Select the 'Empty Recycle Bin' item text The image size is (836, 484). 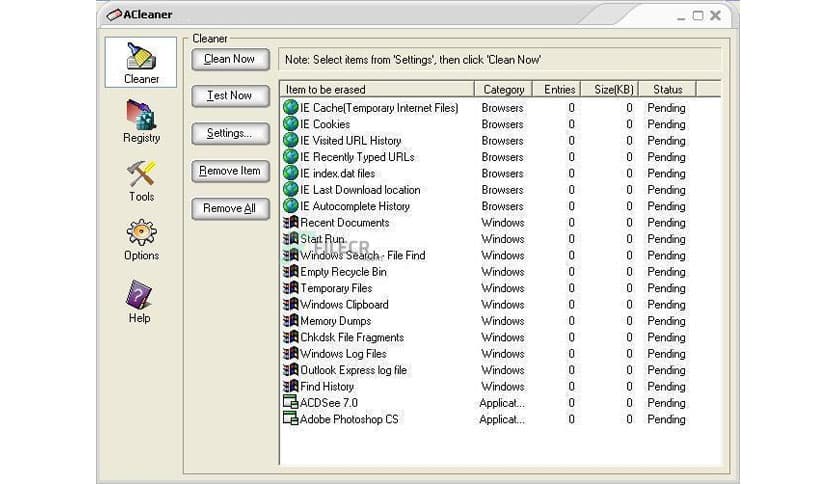pos(343,272)
